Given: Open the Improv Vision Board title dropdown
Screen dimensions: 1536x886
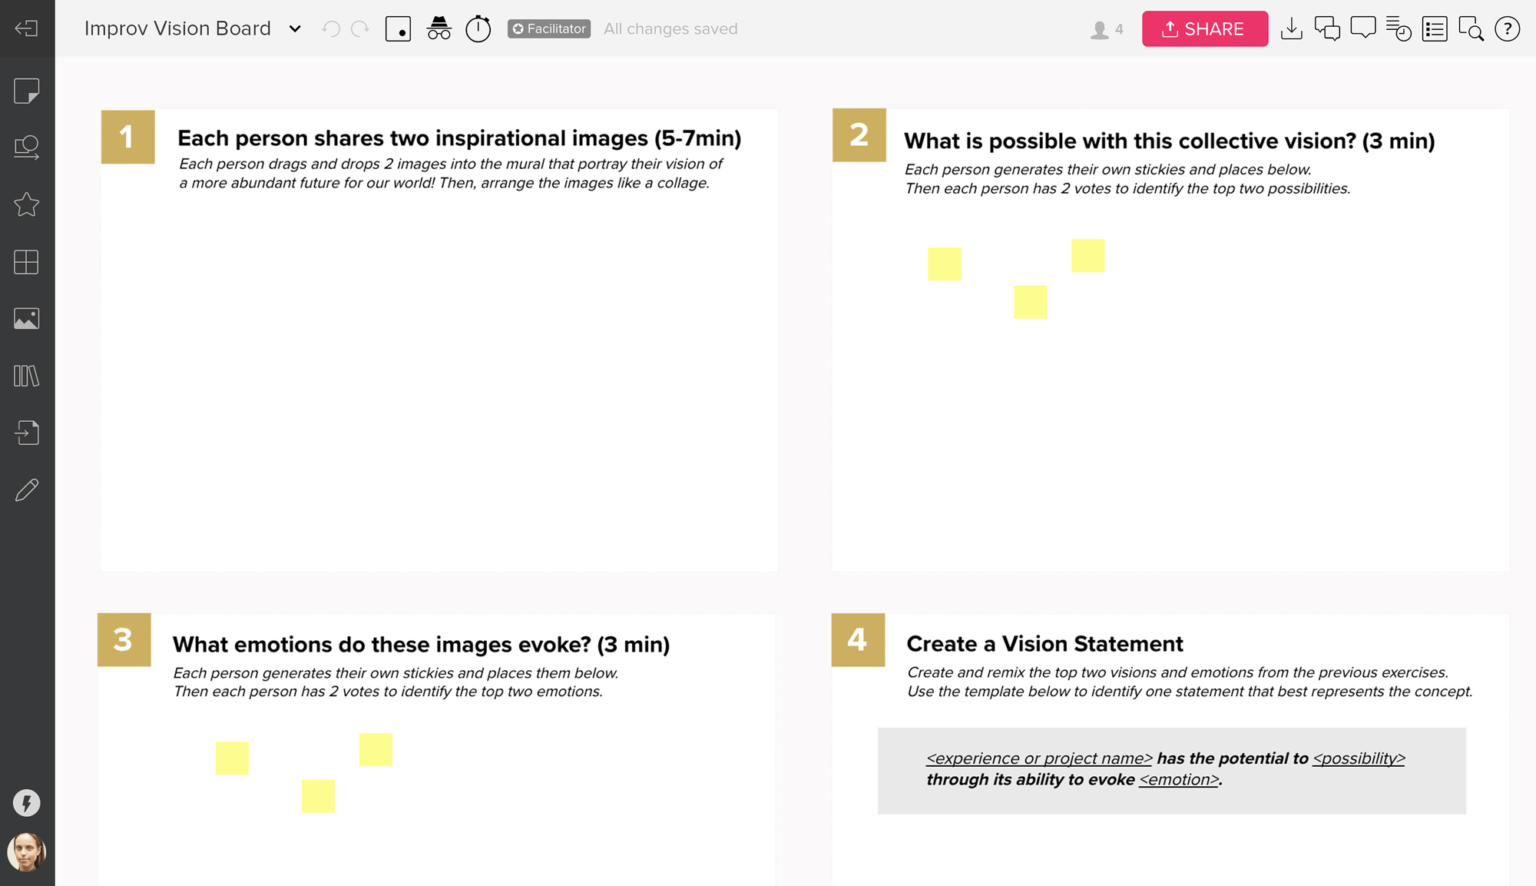Looking at the screenshot, I should (x=295, y=29).
